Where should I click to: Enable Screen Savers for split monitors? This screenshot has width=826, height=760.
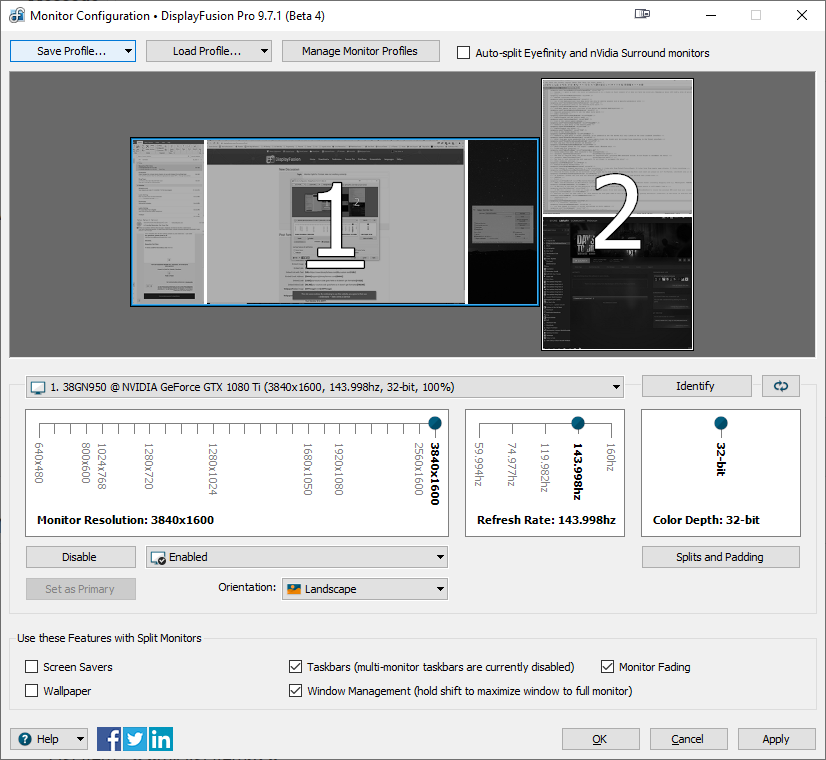point(32,667)
